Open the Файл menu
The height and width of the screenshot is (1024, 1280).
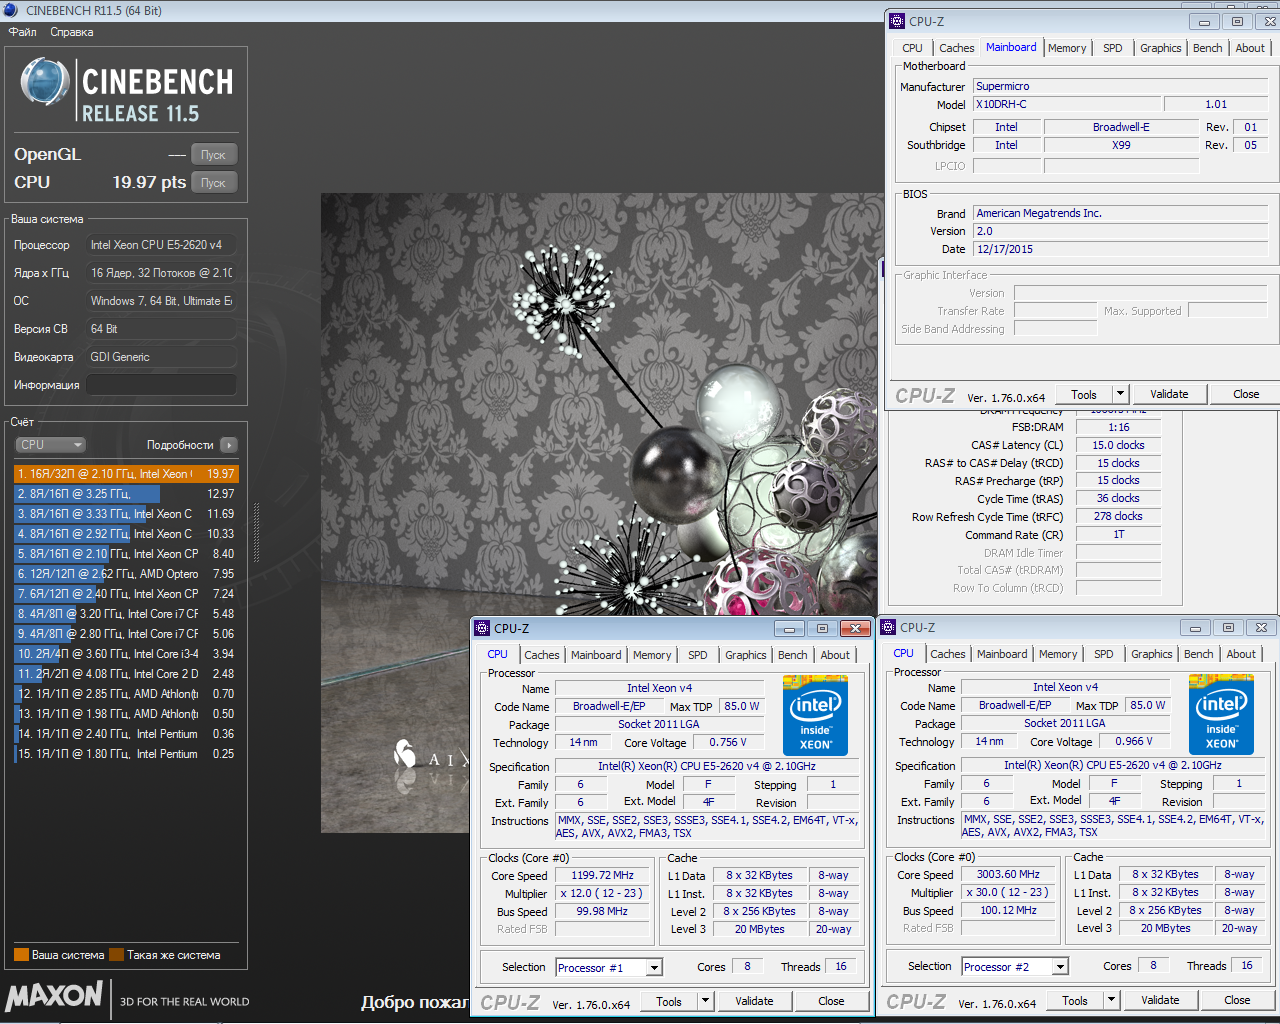[x=23, y=32]
